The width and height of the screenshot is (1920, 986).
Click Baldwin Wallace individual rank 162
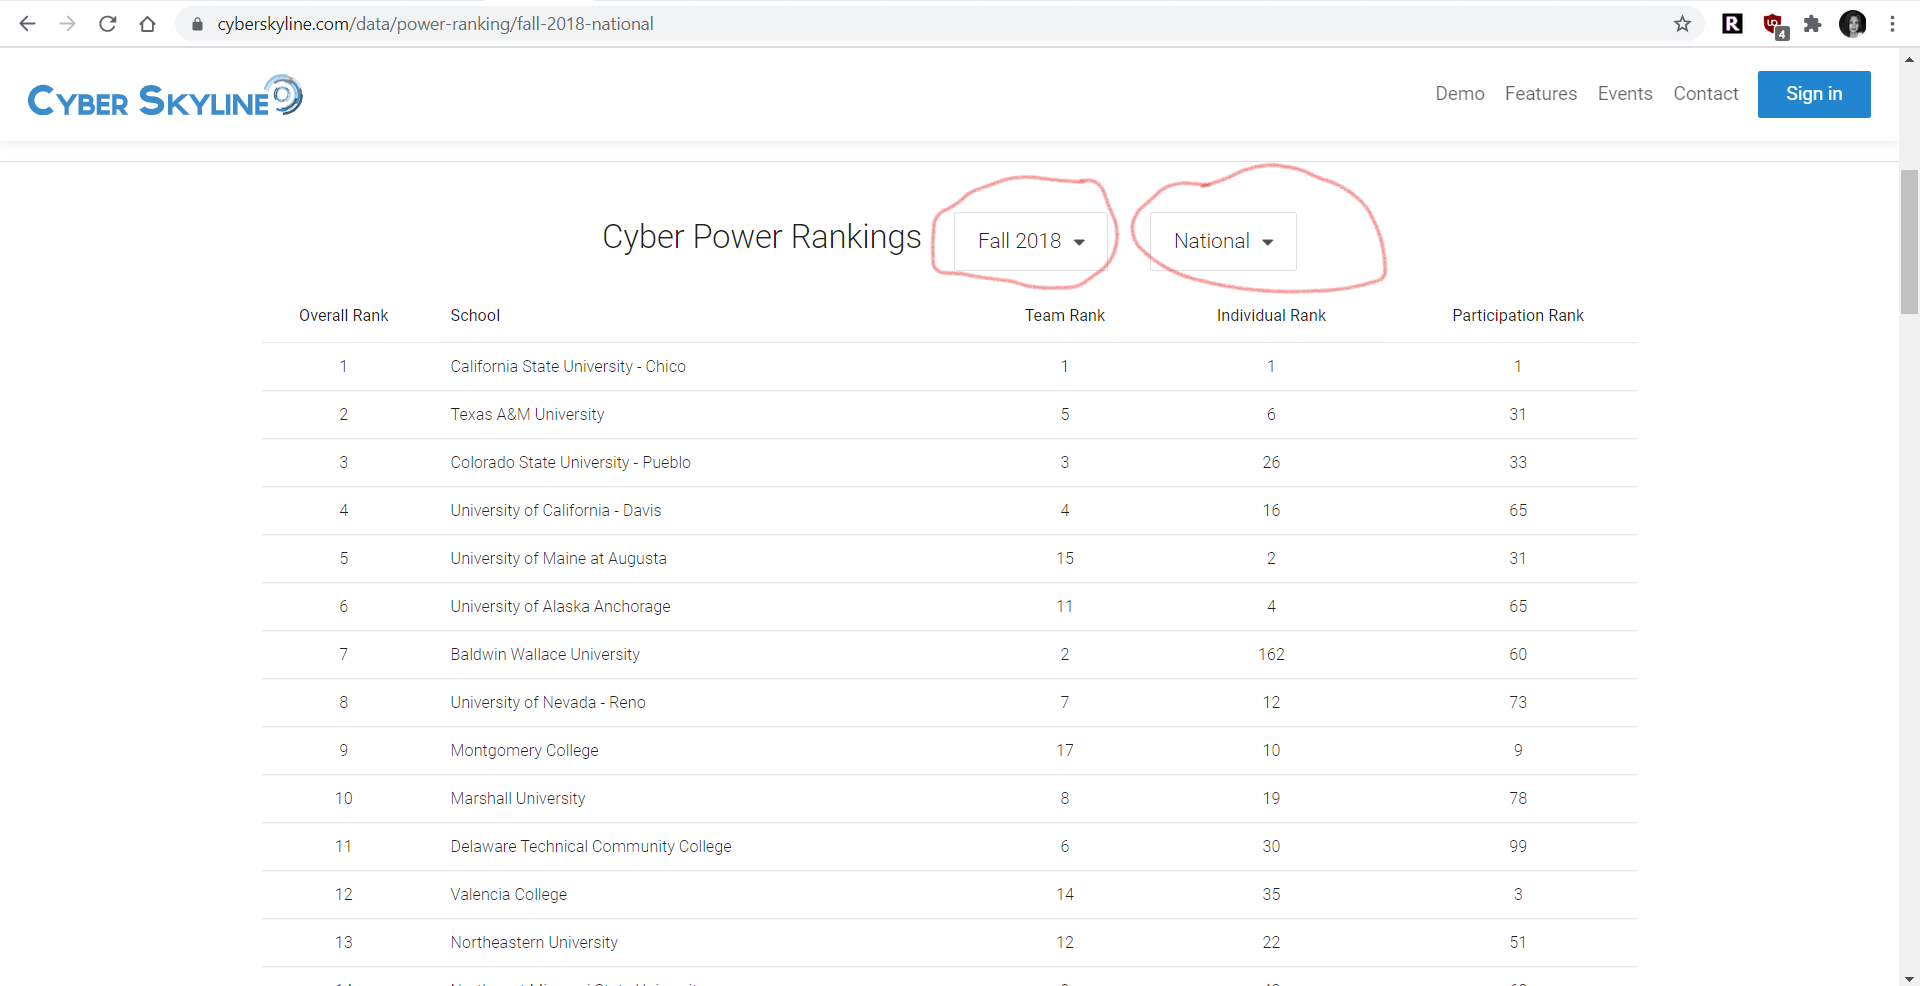point(1271,654)
